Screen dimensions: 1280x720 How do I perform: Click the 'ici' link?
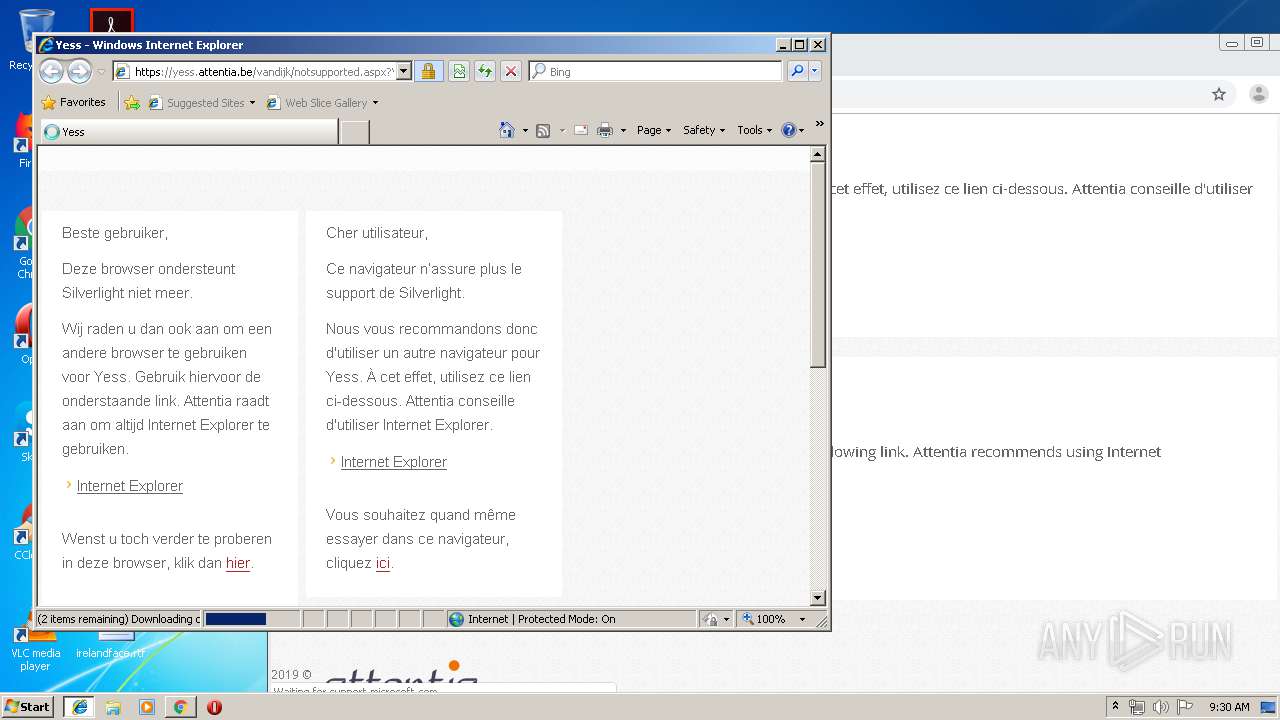click(x=383, y=563)
